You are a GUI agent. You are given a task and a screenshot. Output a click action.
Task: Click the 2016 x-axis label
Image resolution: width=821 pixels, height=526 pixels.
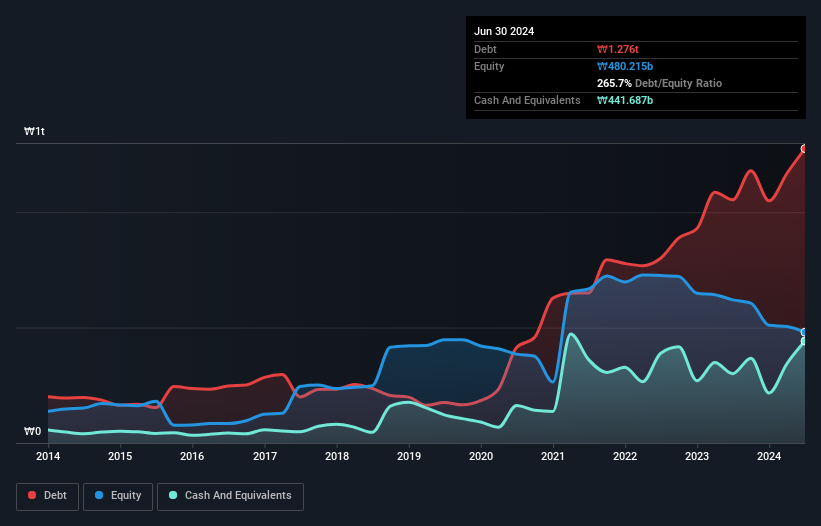pos(192,456)
